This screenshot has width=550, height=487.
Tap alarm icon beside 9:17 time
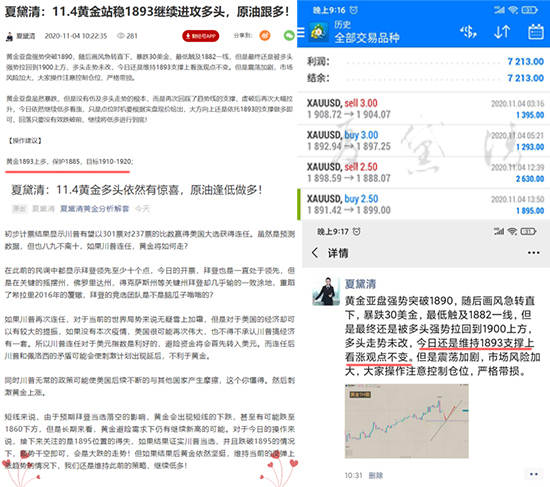click(356, 232)
